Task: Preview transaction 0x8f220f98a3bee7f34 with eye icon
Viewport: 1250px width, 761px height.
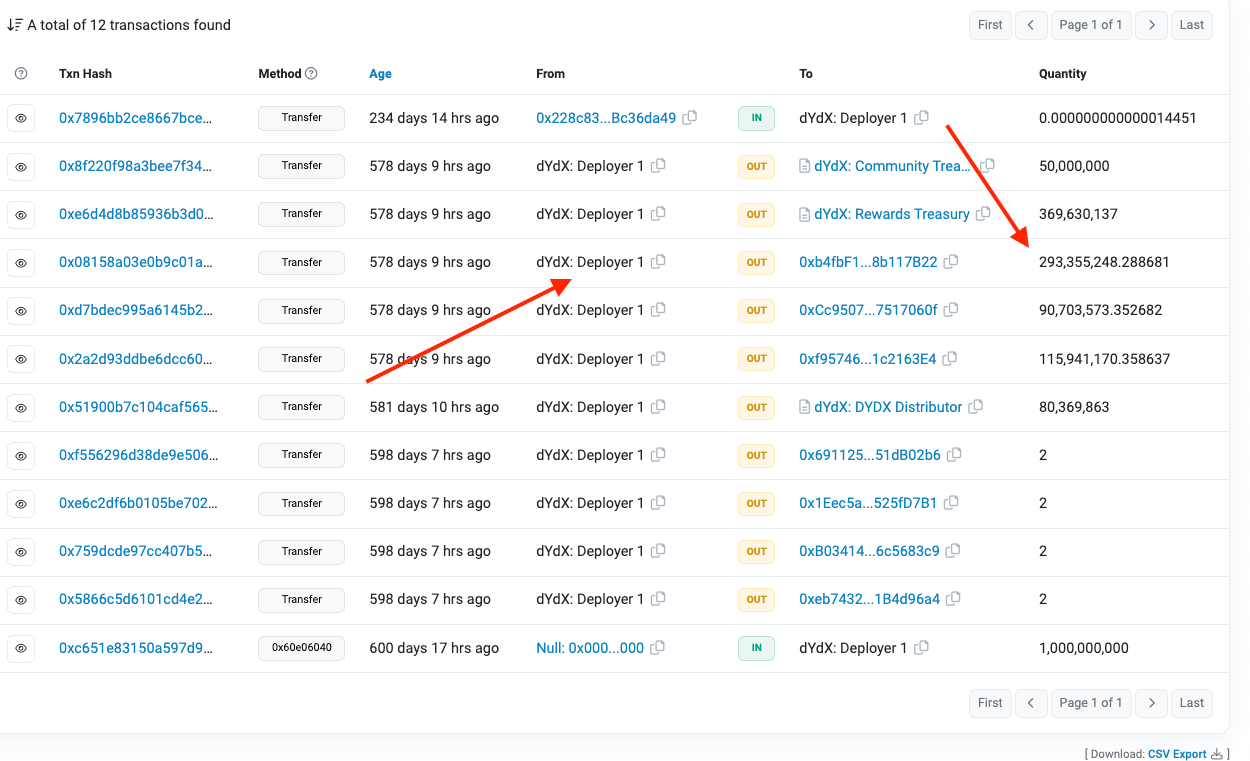Action: click(x=21, y=166)
